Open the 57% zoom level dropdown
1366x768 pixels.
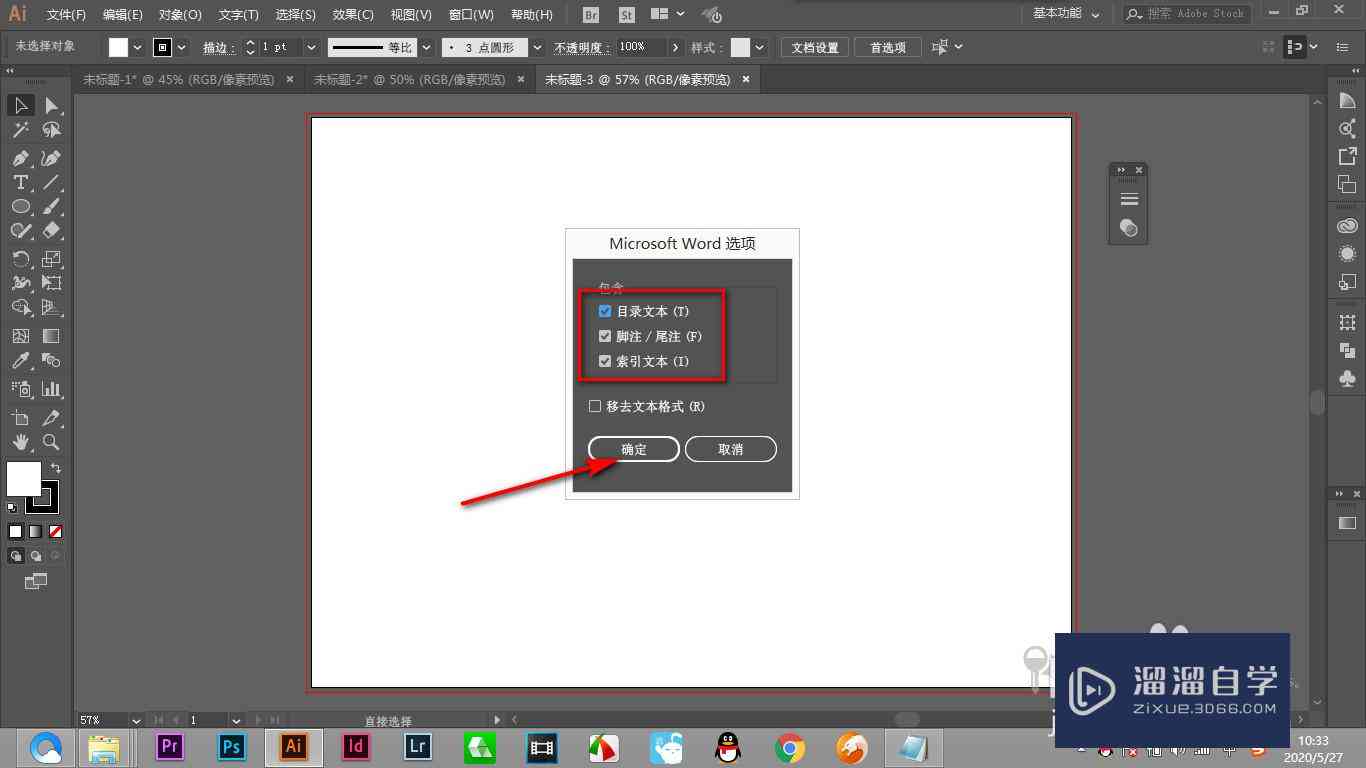tap(136, 720)
